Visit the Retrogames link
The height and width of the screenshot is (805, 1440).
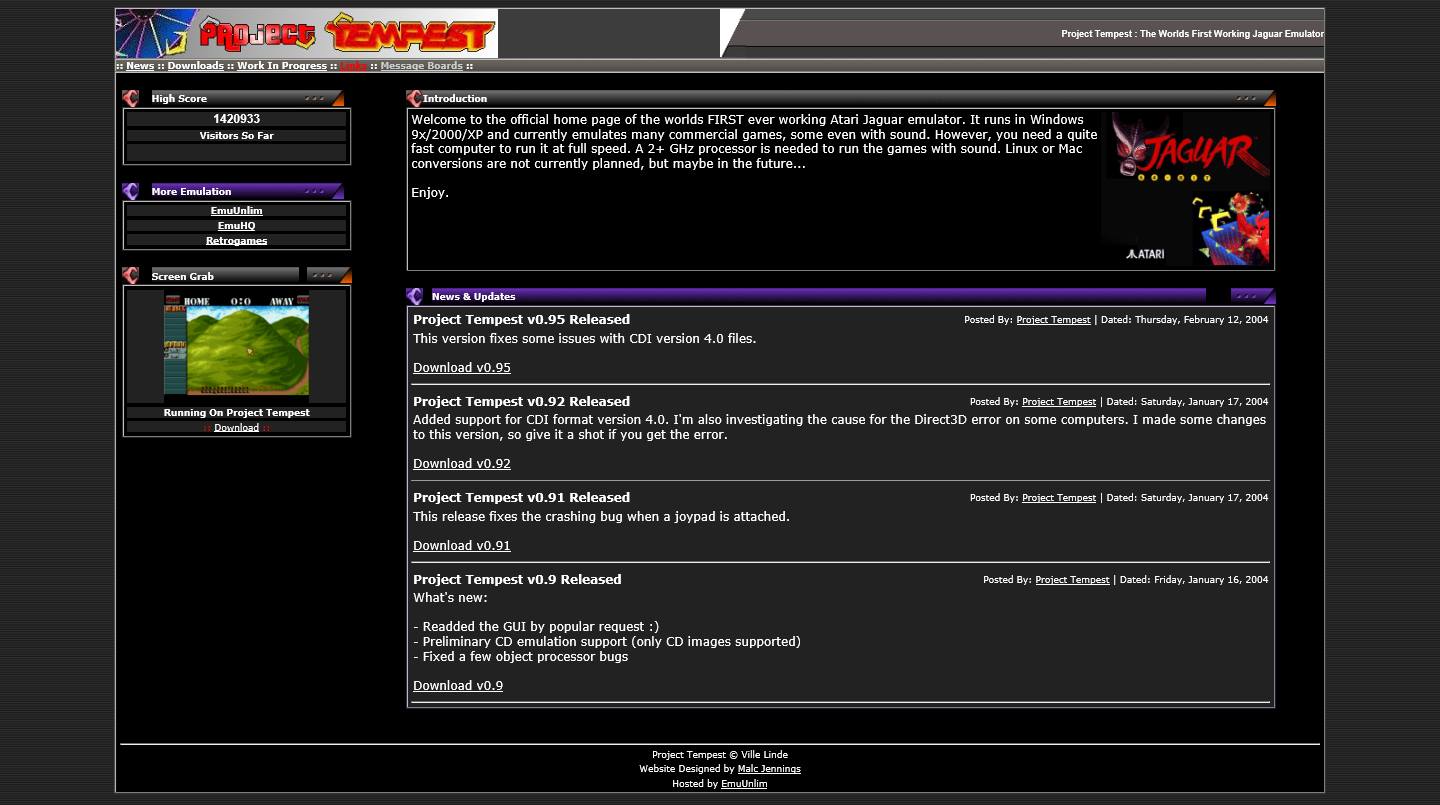(x=236, y=241)
